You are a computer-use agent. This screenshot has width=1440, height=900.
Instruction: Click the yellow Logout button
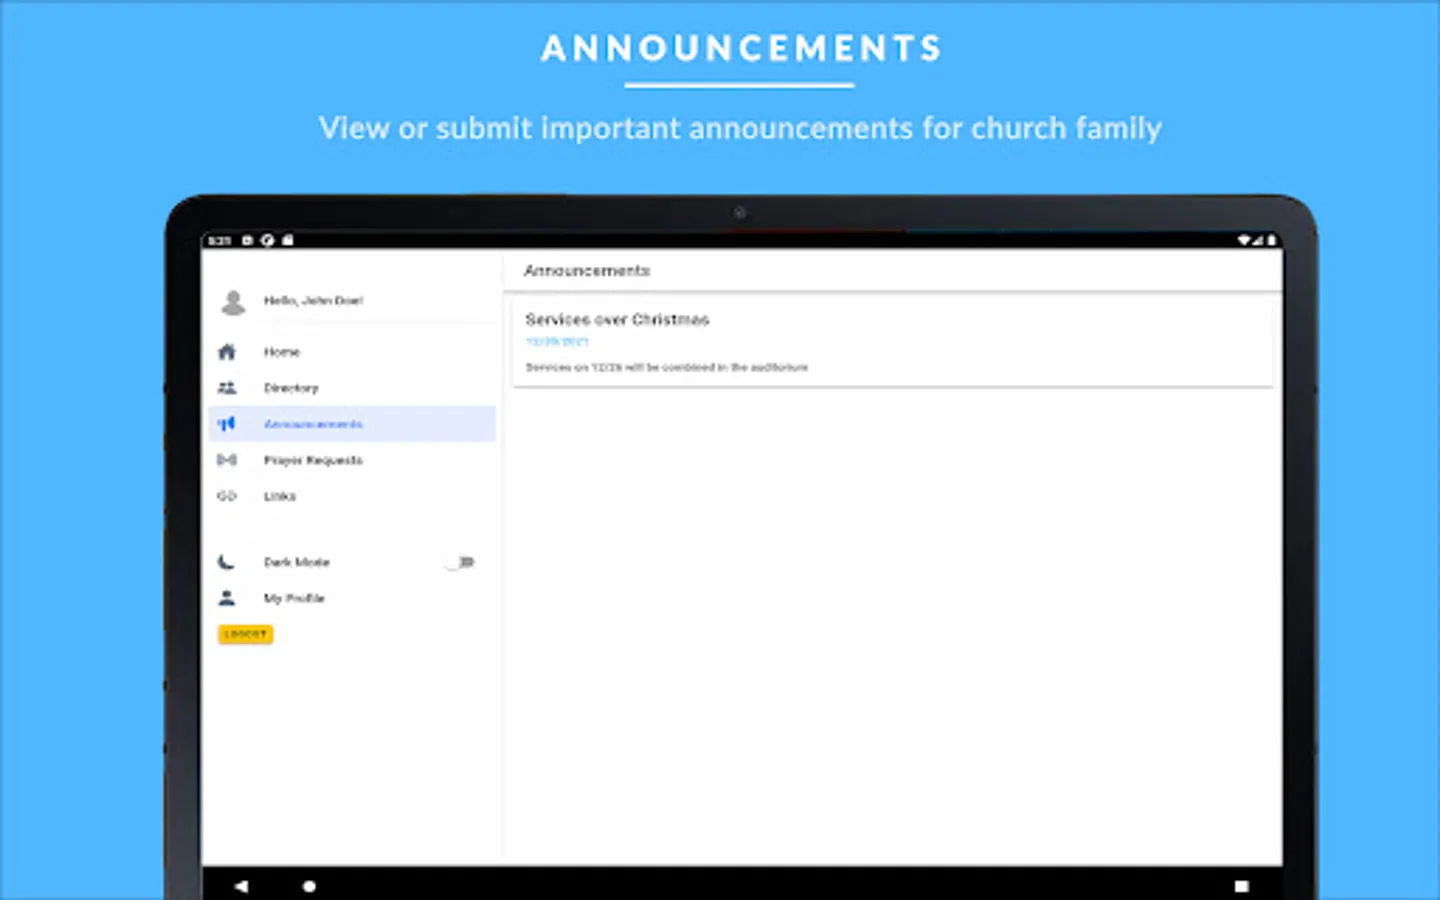(x=245, y=634)
